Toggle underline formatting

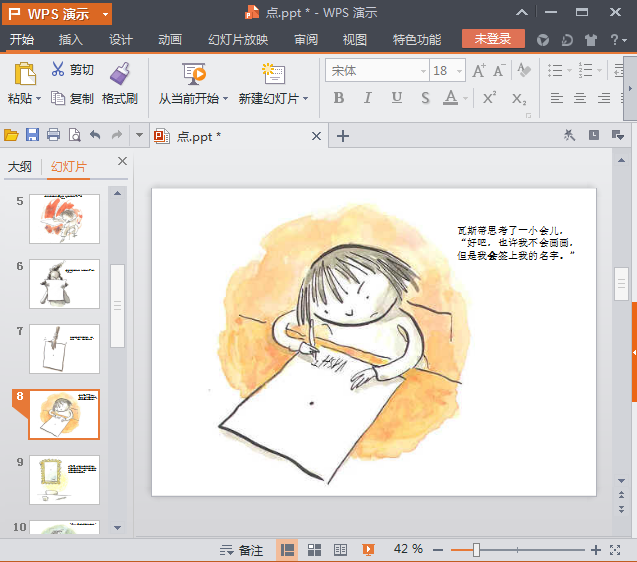(397, 98)
